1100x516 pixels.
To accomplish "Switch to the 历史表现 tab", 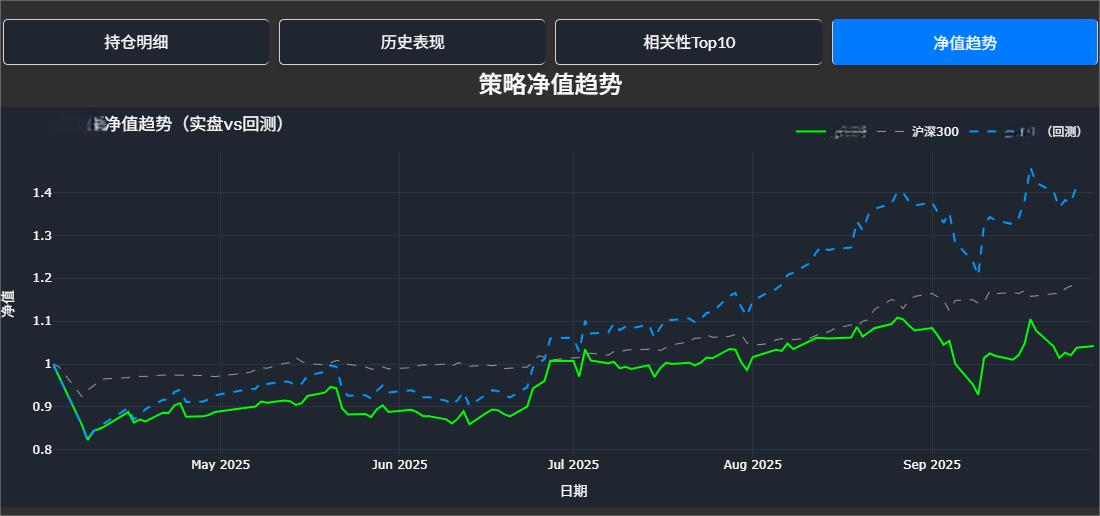I will (412, 42).
